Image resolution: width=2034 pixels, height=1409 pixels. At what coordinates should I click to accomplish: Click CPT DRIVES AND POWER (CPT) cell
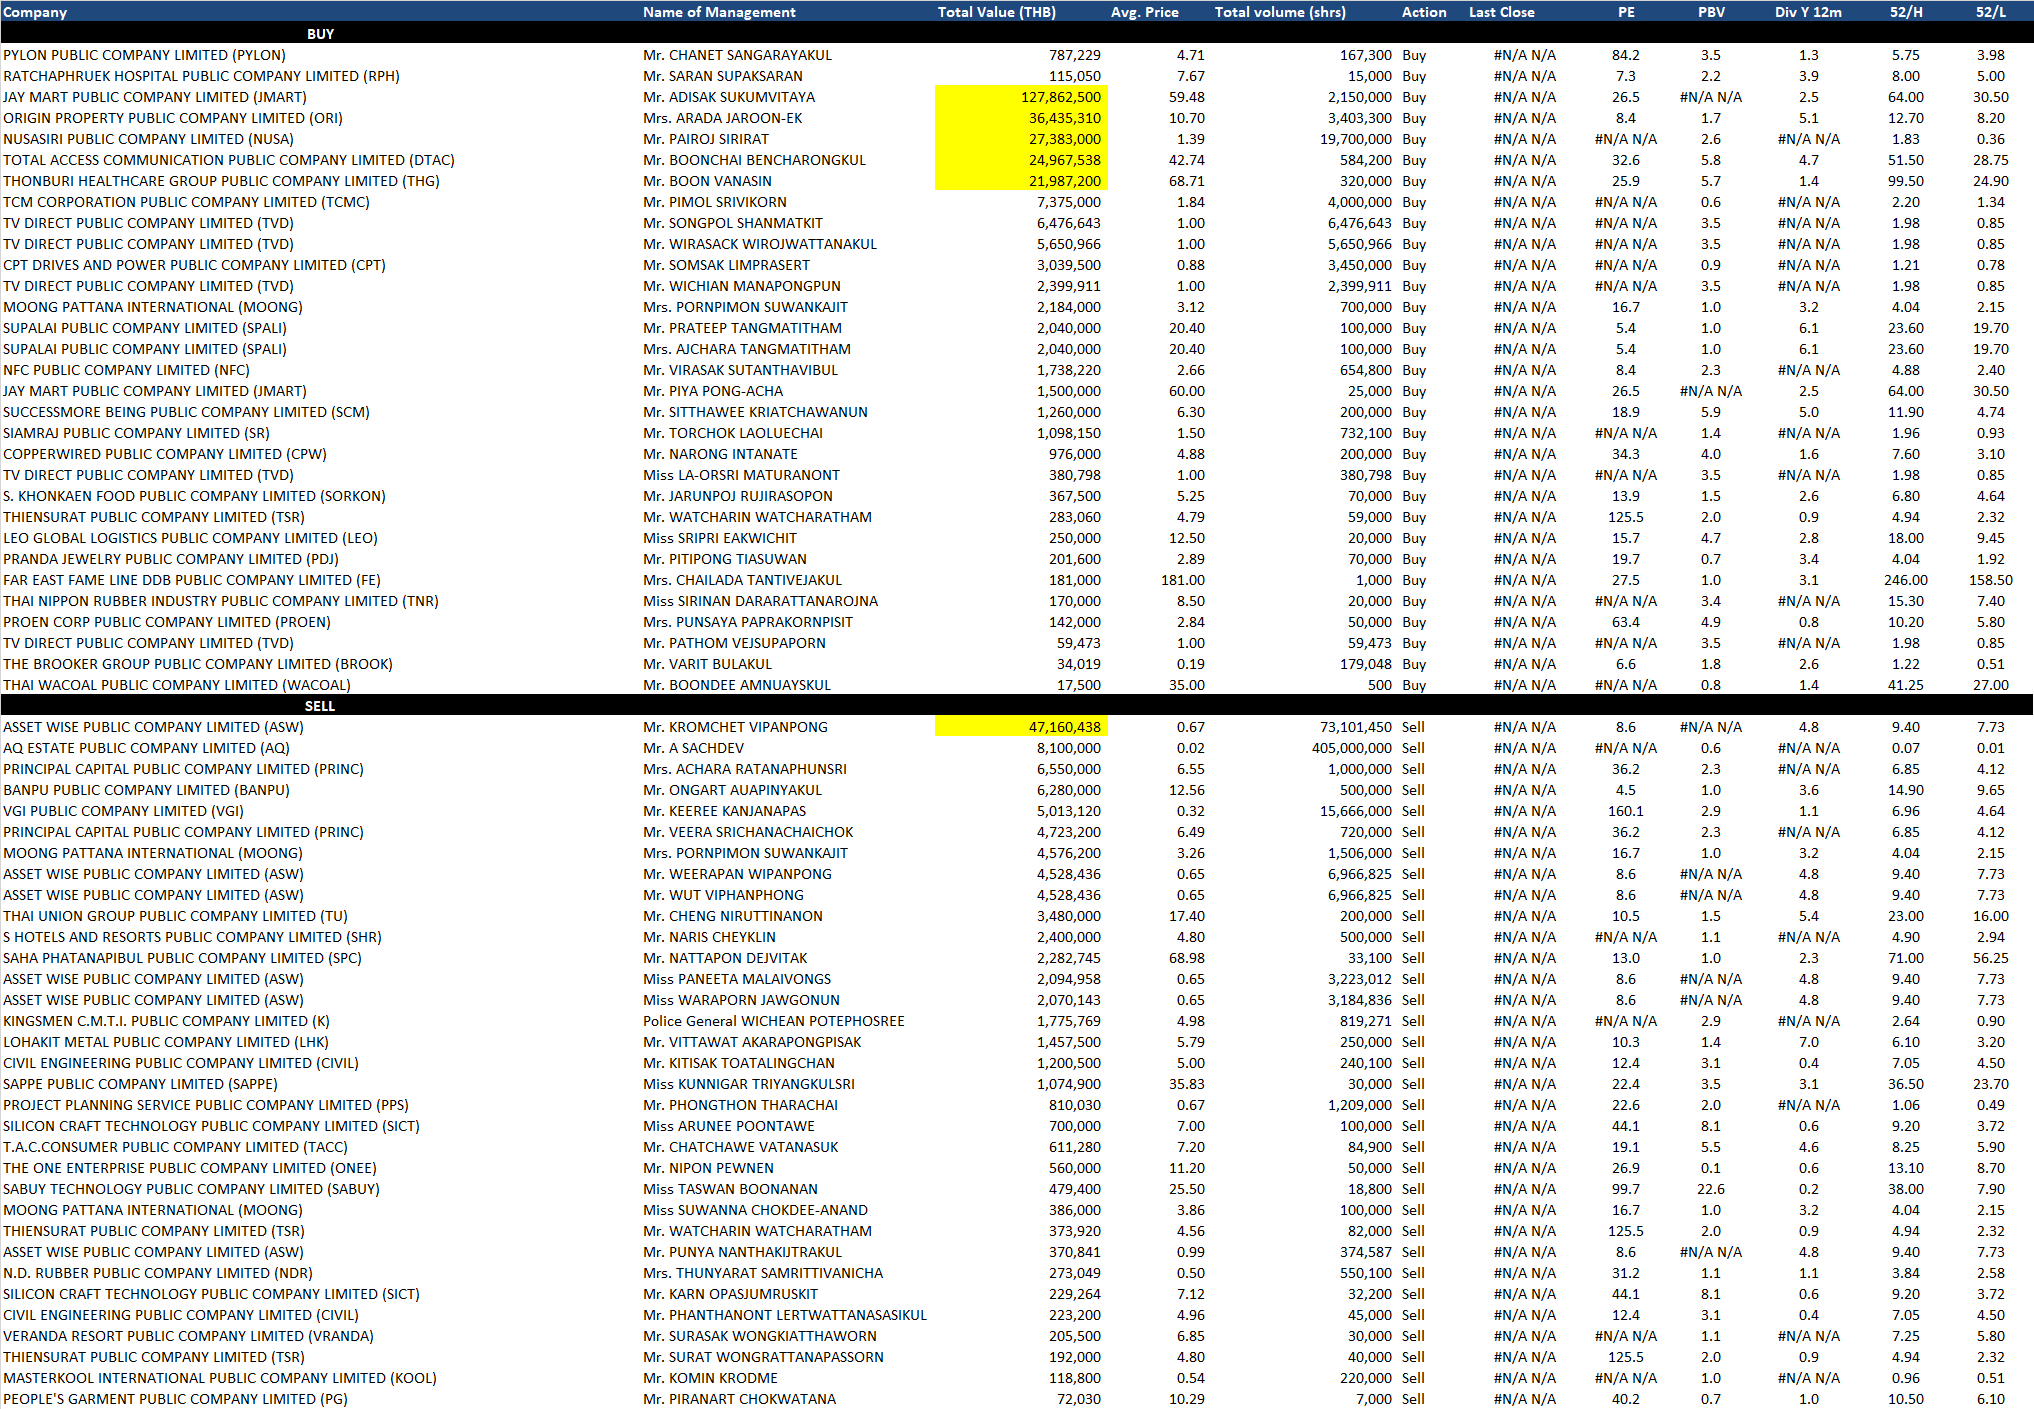click(x=194, y=265)
